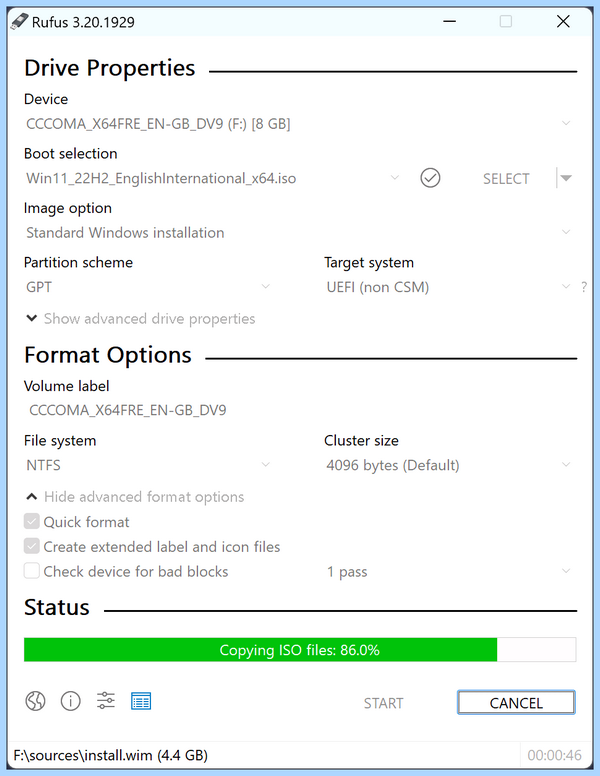Screen dimensions: 600x776
Task: Click the CANCEL button
Action: pos(516,703)
